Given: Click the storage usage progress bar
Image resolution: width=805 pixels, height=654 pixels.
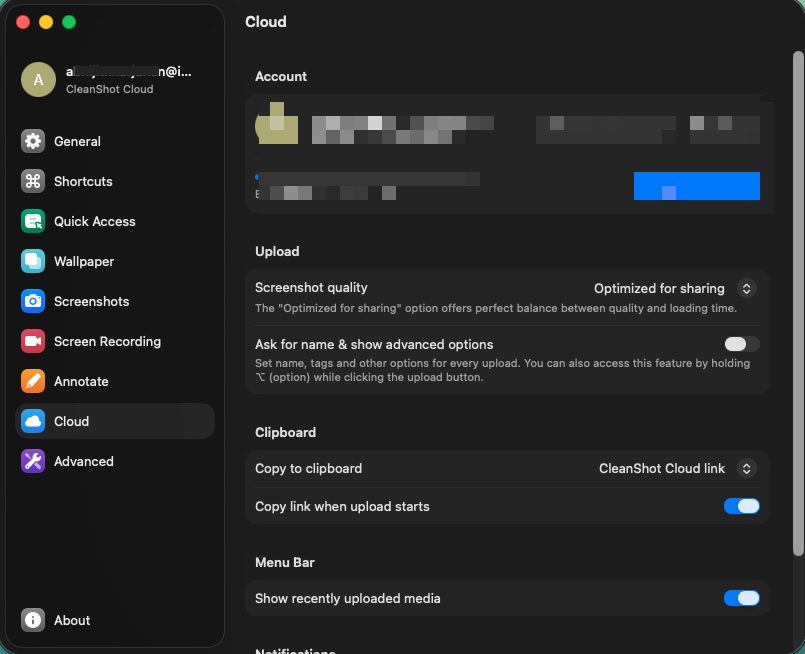Looking at the screenshot, I should click(x=368, y=178).
